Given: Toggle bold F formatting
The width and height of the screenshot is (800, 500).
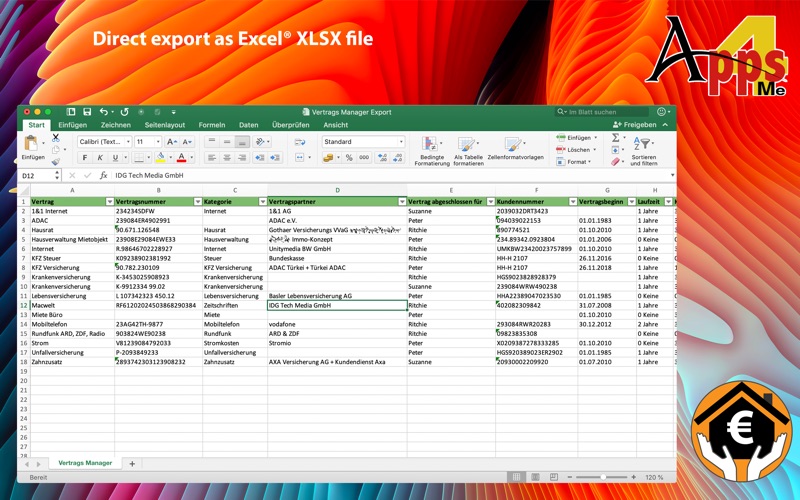Looking at the screenshot, I should point(85,158).
